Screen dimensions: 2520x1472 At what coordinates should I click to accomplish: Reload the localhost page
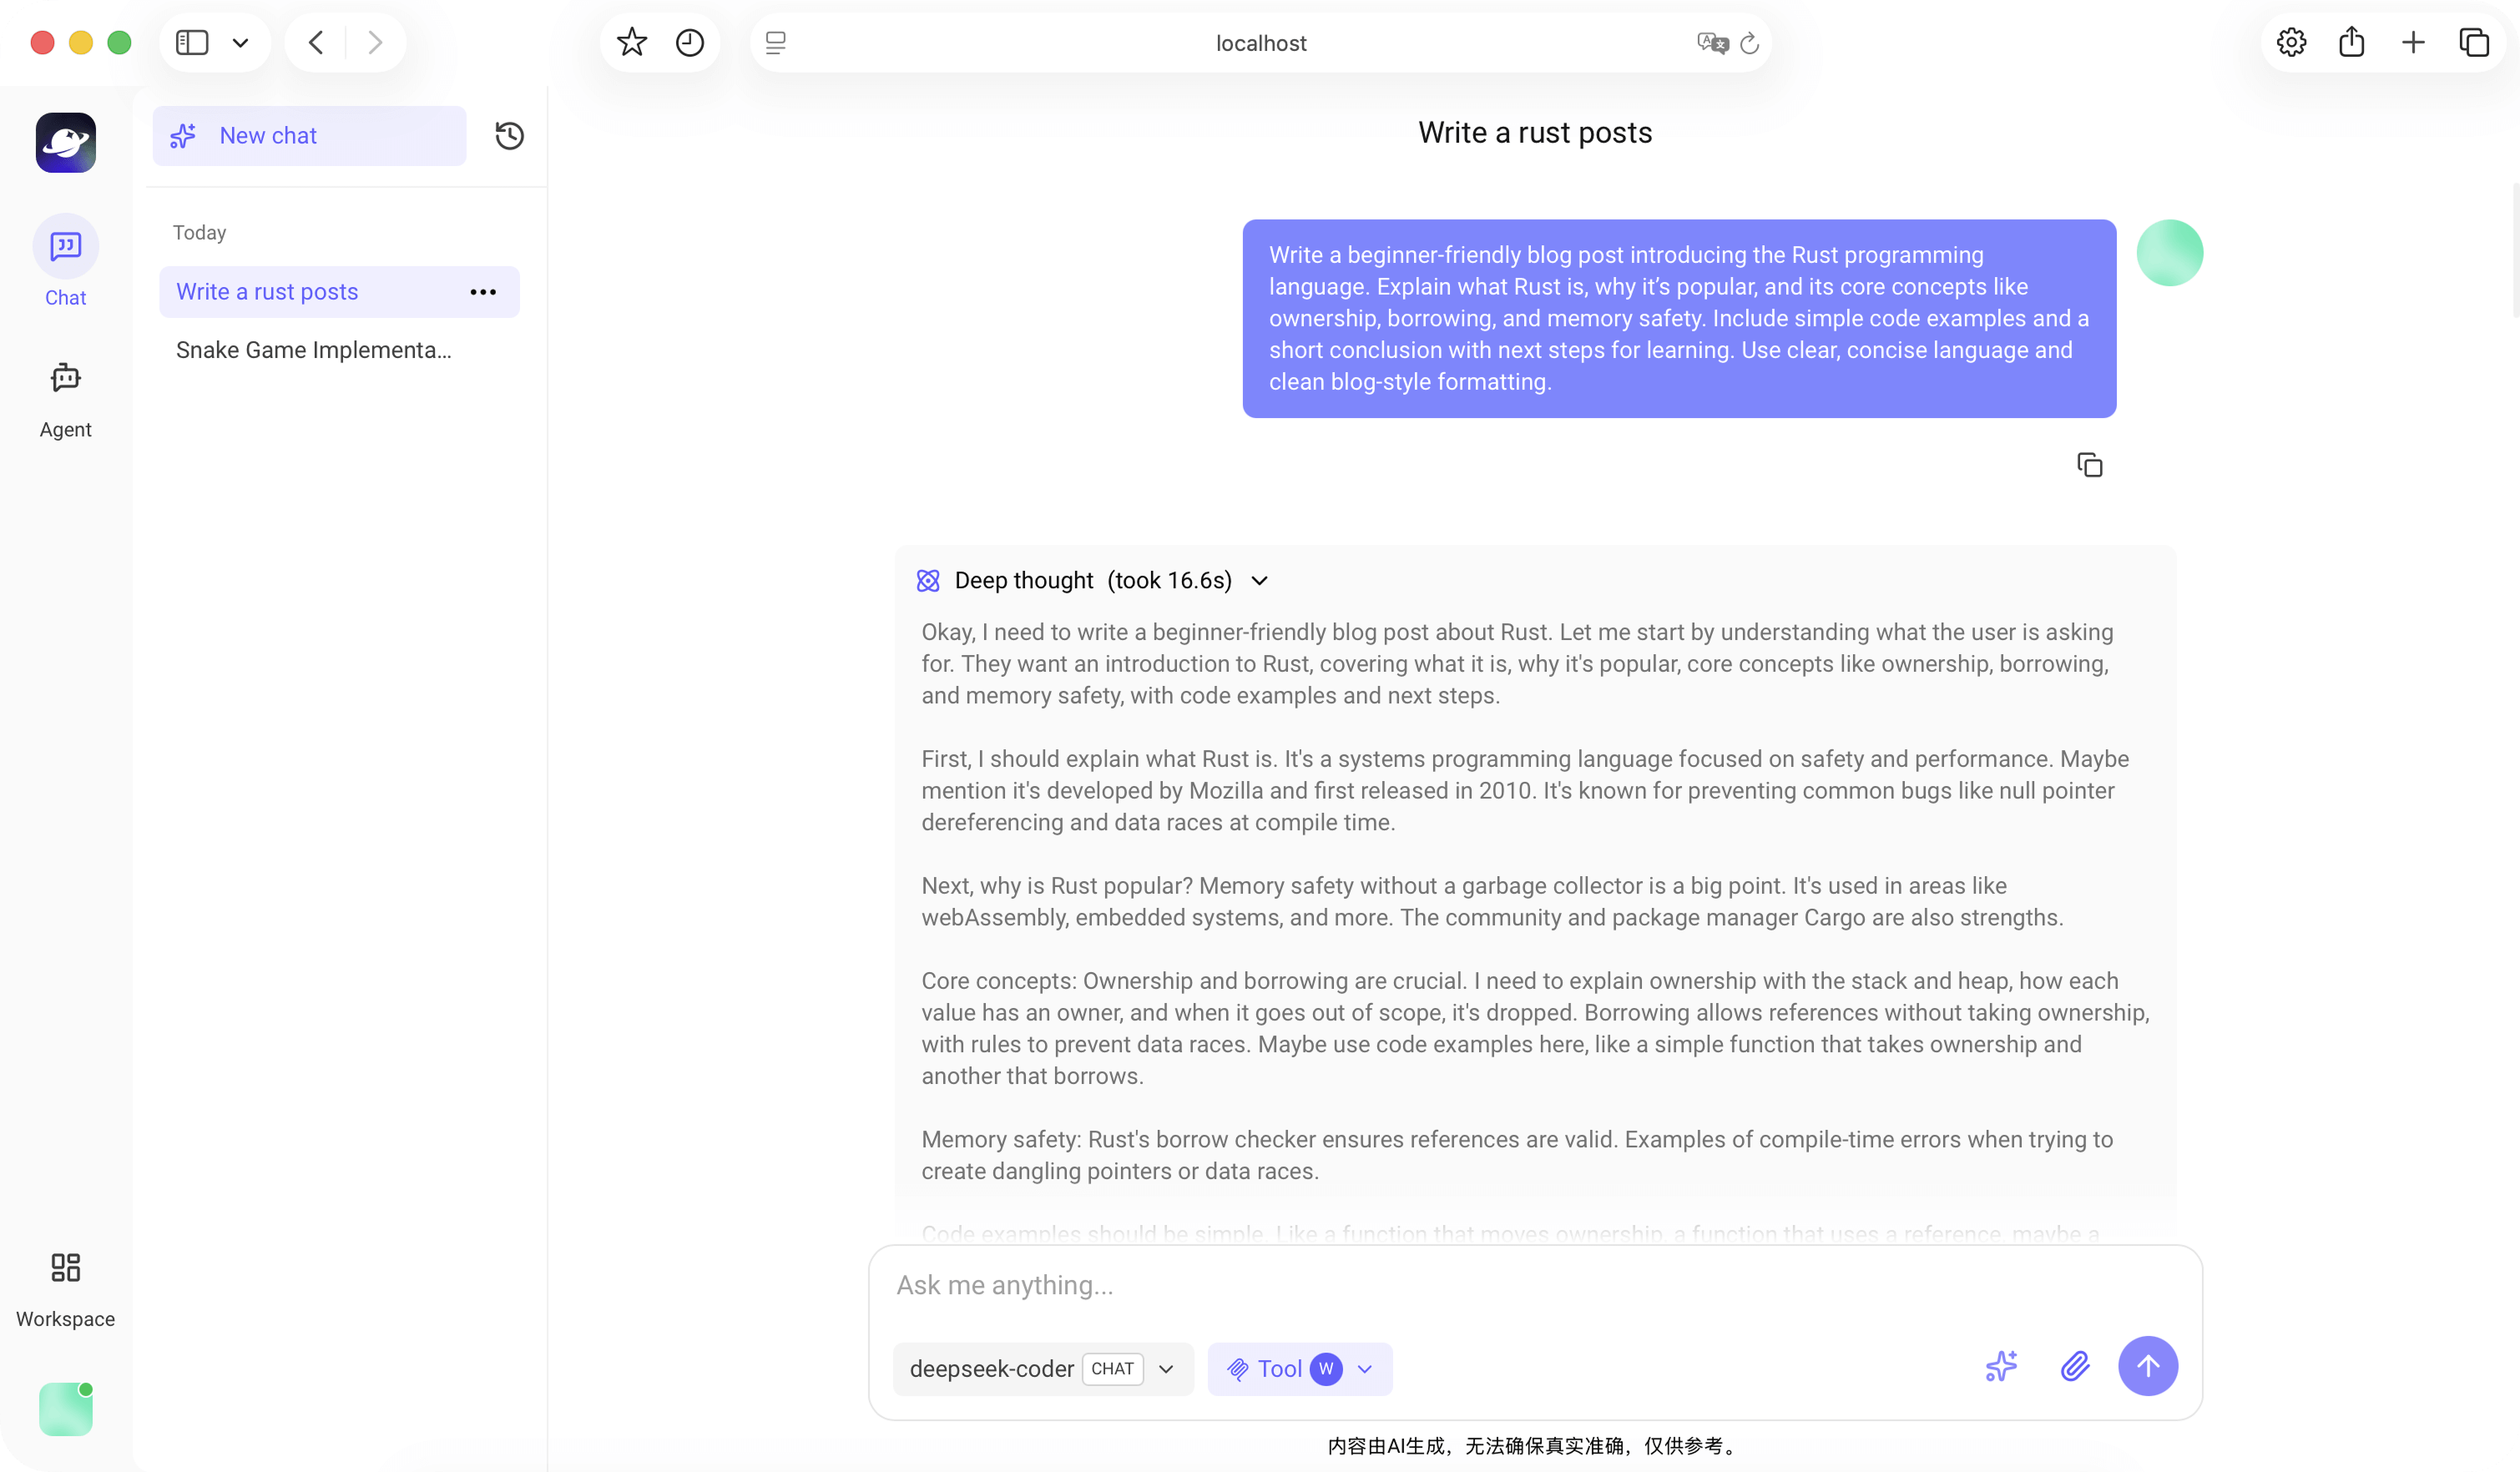pyautogui.click(x=1749, y=43)
